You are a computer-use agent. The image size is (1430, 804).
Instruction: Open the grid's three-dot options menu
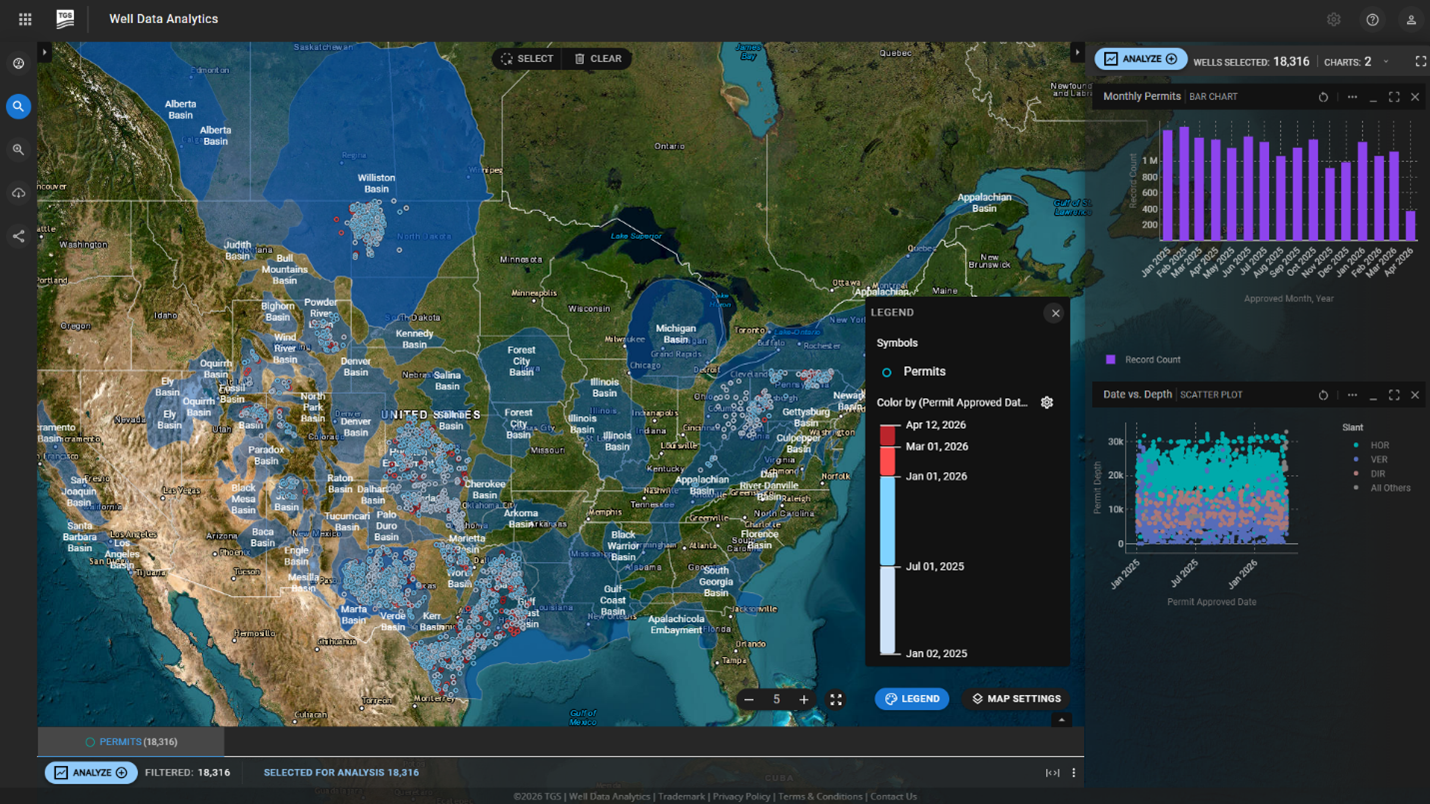tap(1073, 773)
